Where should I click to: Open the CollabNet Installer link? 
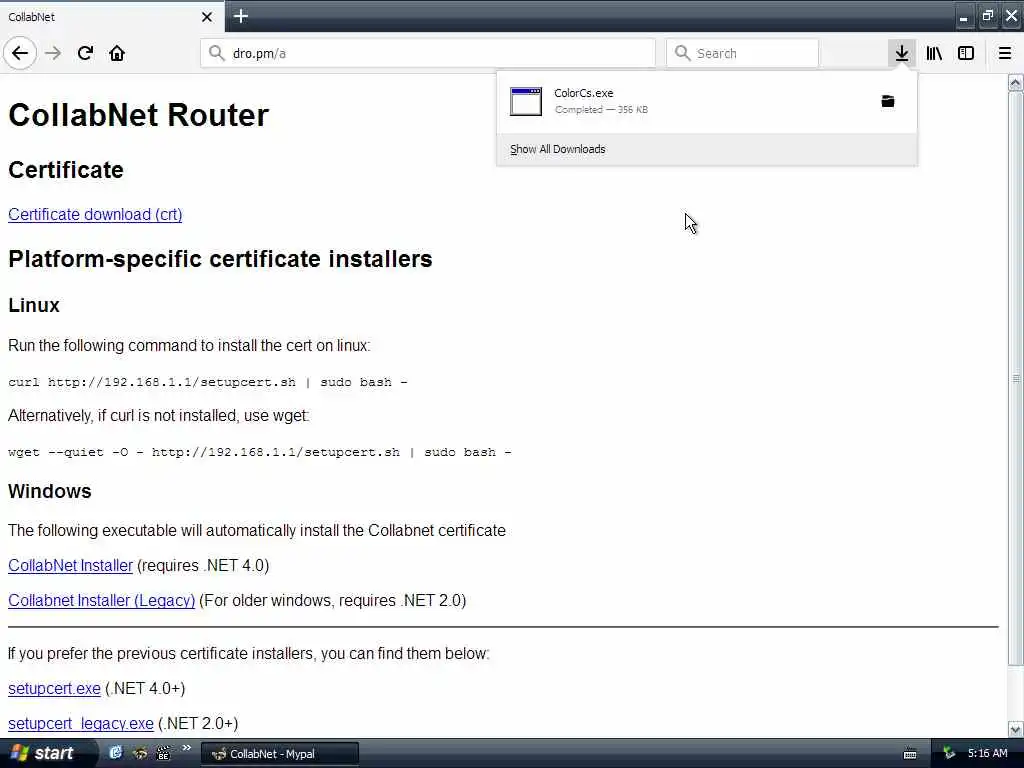tap(71, 566)
